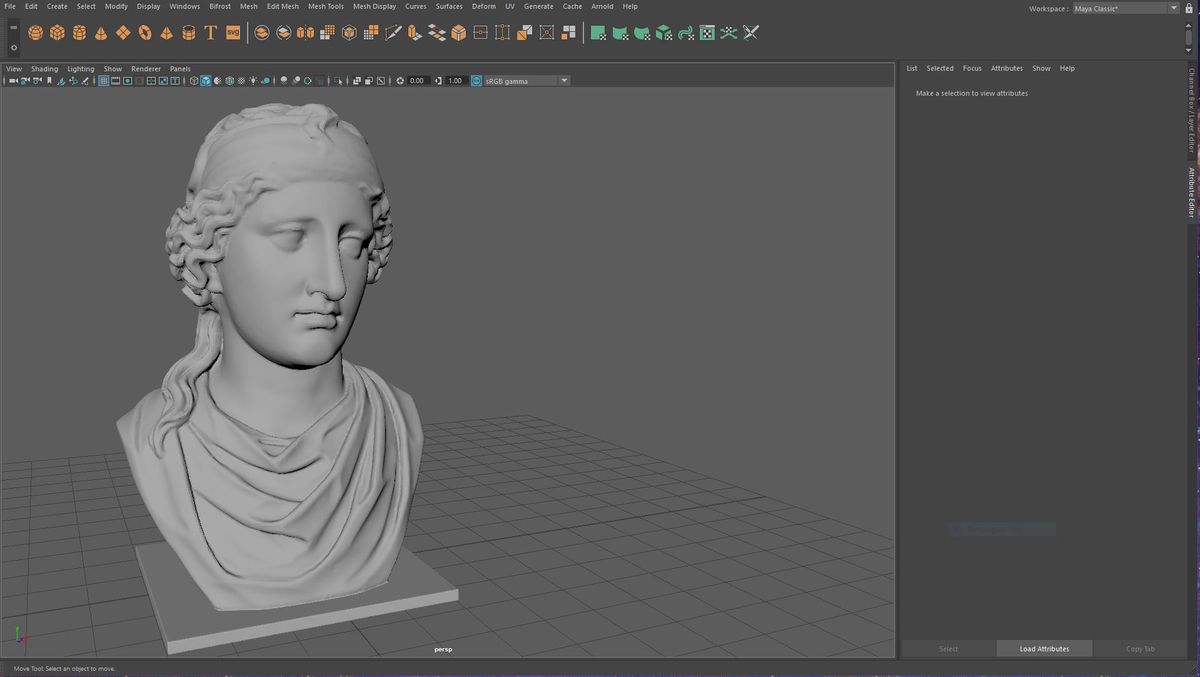Viewport: 1200px width, 677px height.
Task: Create an SVG object from the shelf
Action: [x=232, y=32]
